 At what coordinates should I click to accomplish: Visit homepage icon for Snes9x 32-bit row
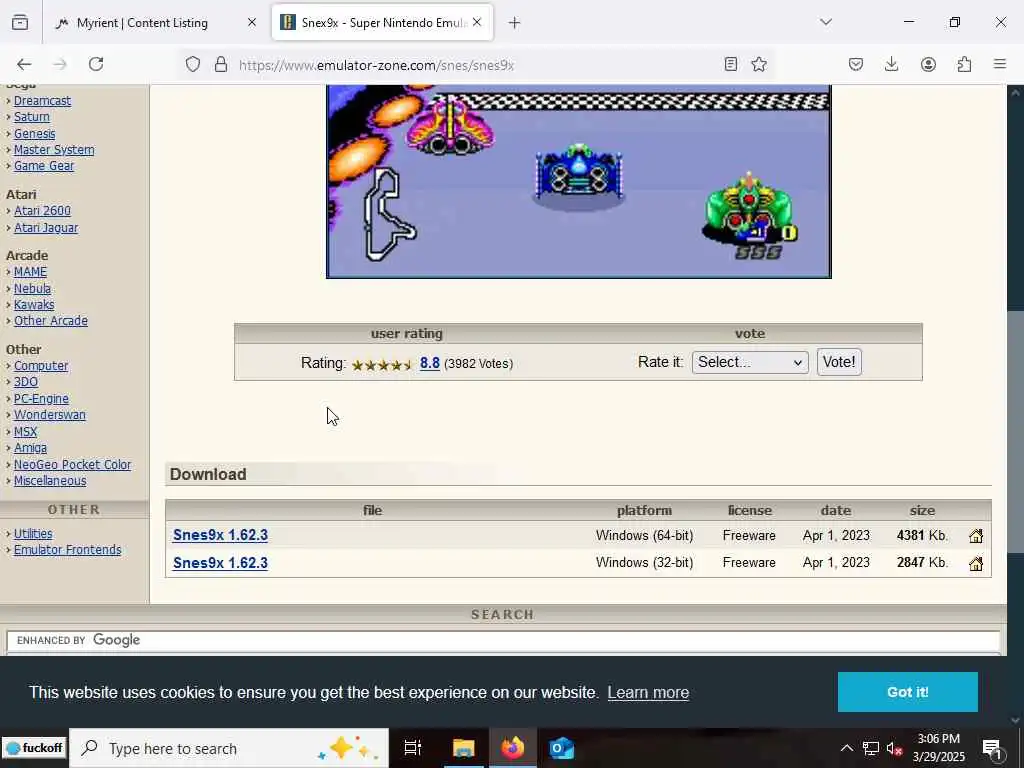[976, 564]
